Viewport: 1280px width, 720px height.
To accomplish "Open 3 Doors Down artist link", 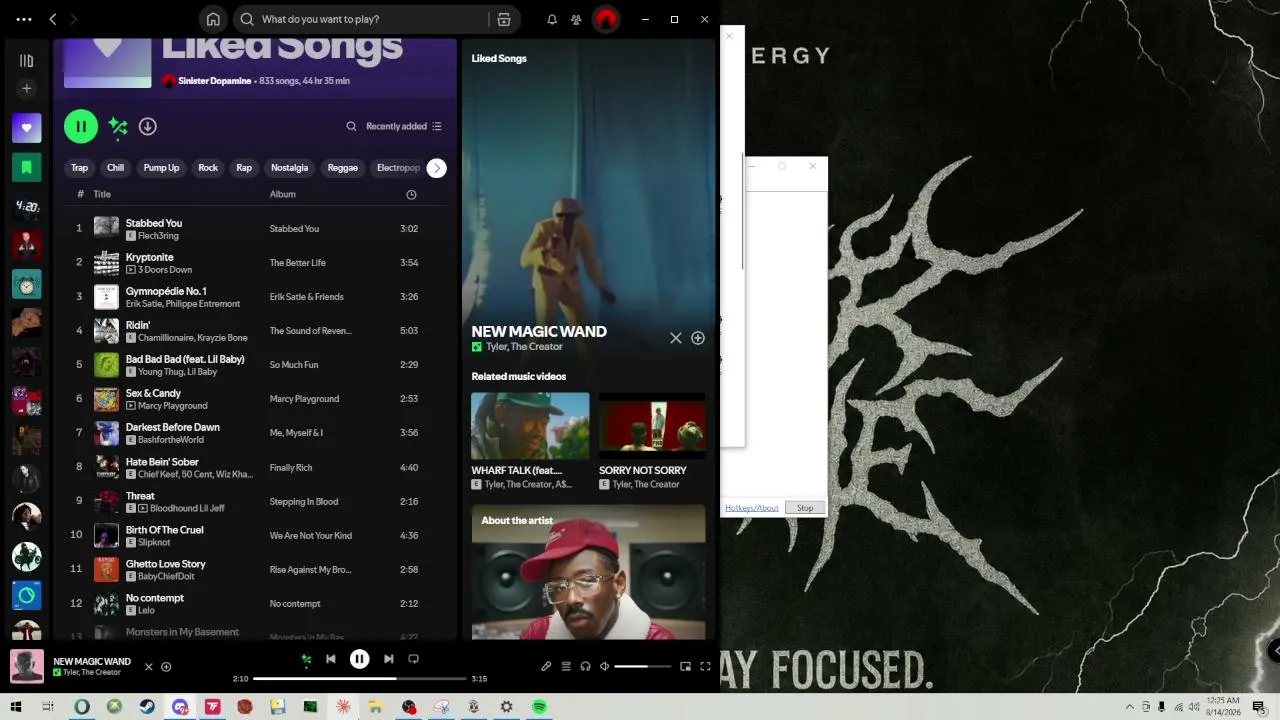I will 165,270.
